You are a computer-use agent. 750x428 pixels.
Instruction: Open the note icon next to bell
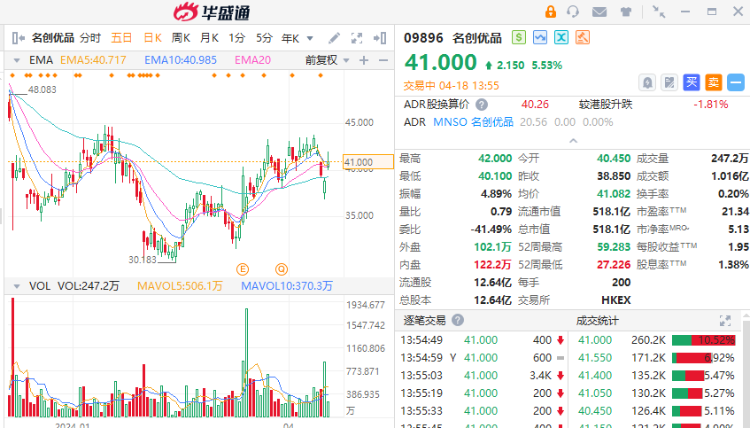(669, 83)
